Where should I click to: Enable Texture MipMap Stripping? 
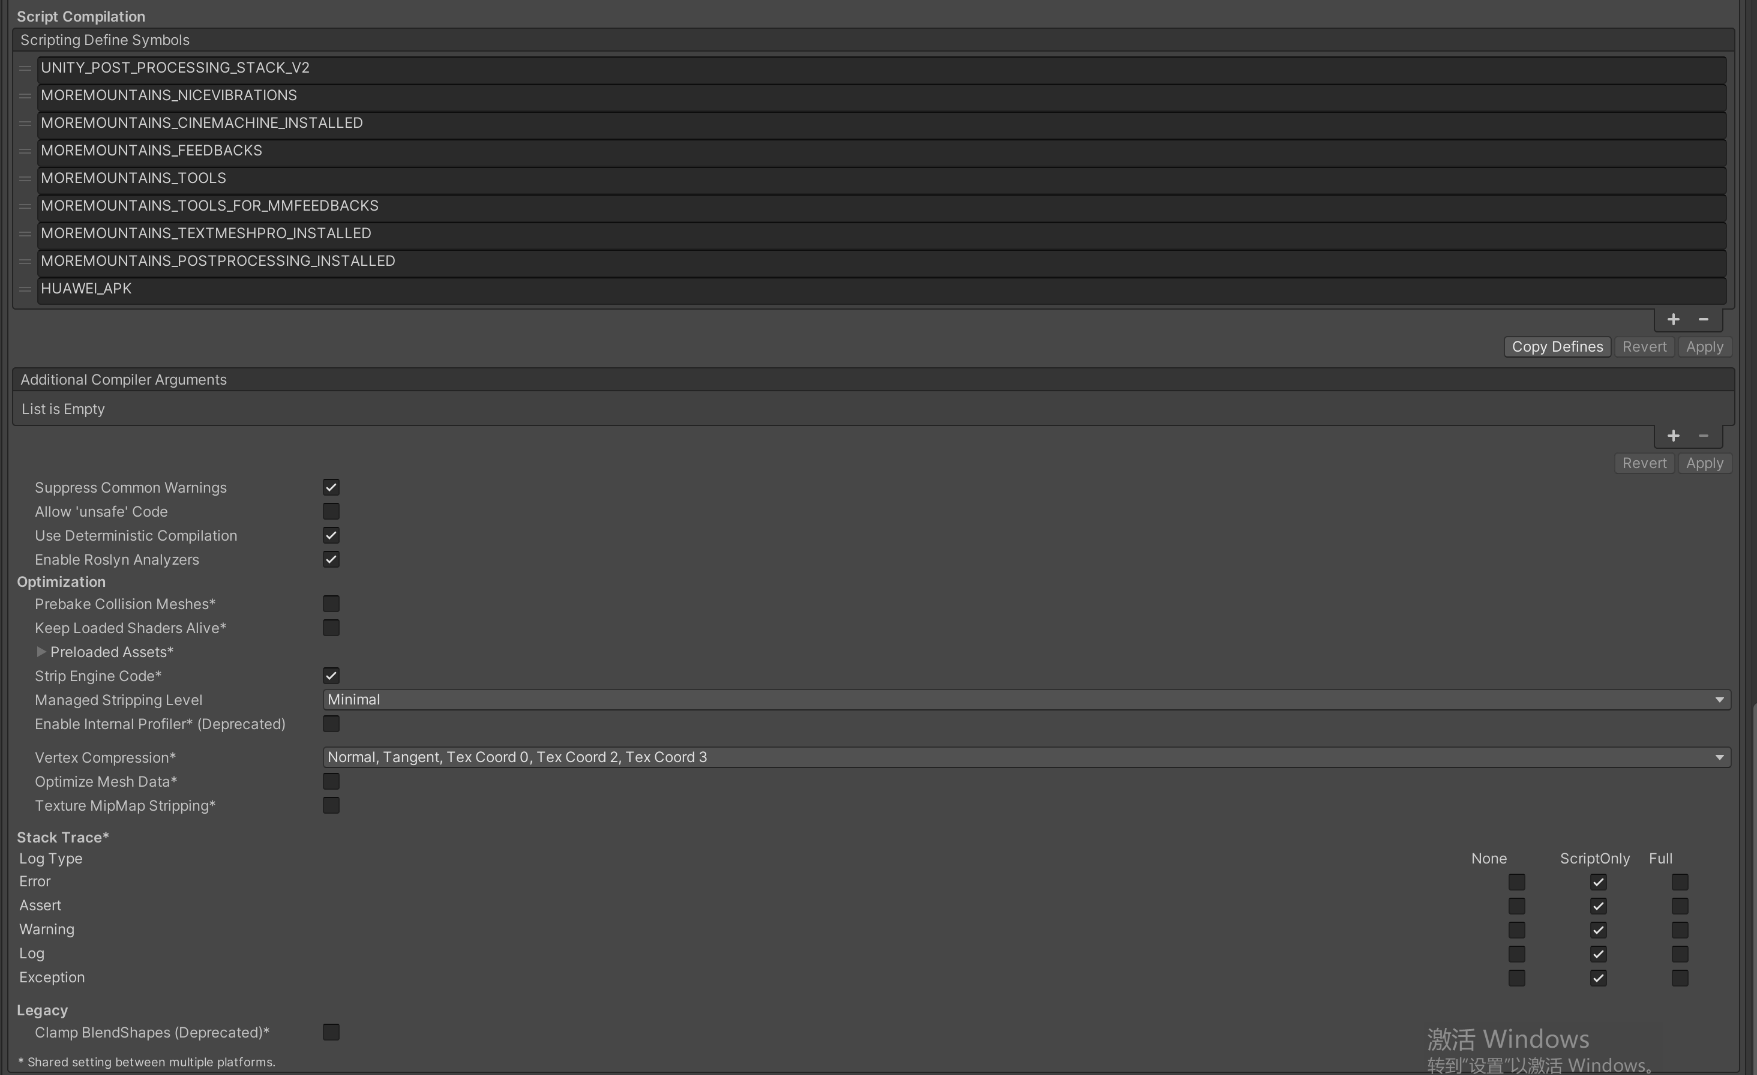[331, 805]
